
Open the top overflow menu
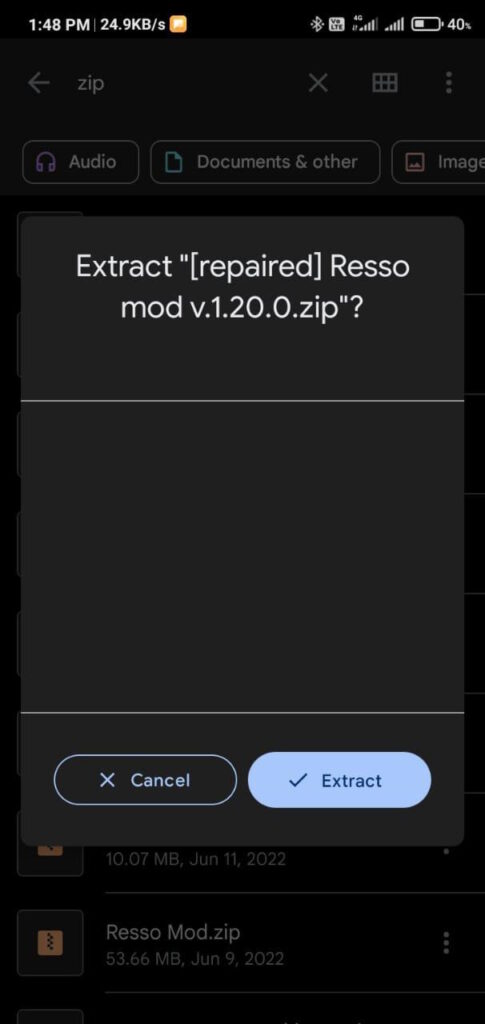tap(448, 83)
